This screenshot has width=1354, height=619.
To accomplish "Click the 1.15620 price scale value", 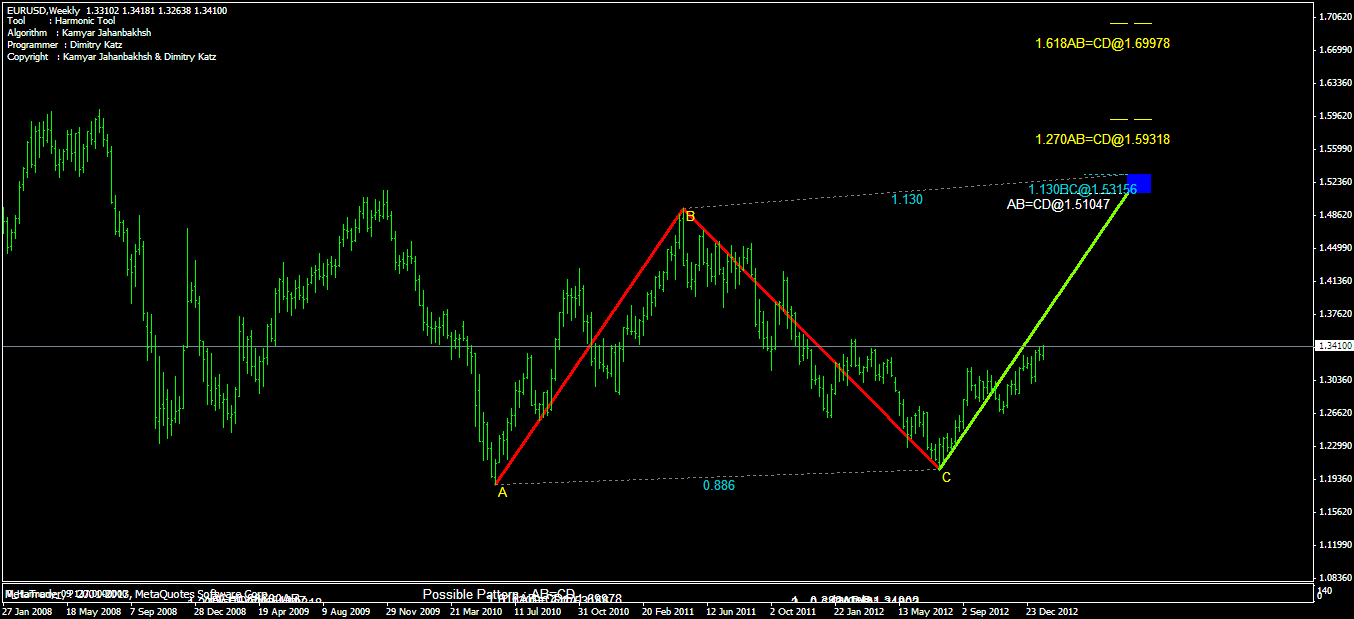I will click(x=1335, y=512).
